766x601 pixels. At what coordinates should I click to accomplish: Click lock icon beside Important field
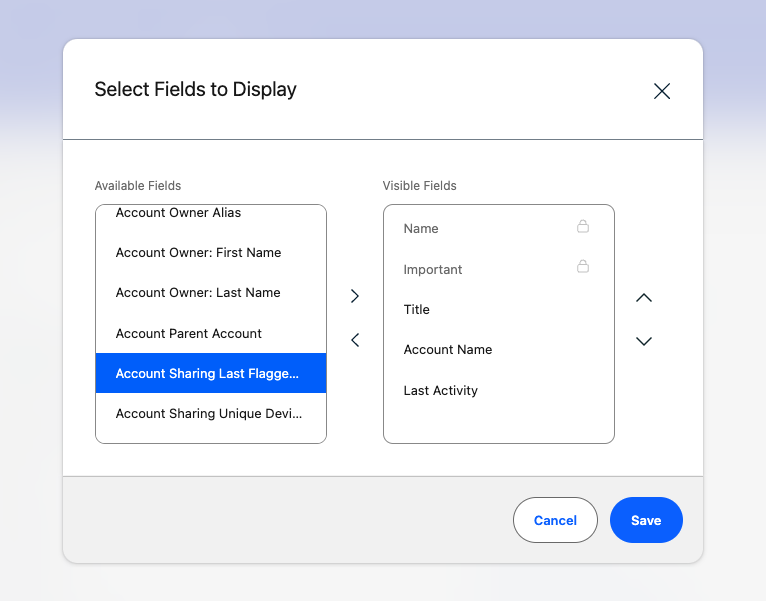point(583,266)
